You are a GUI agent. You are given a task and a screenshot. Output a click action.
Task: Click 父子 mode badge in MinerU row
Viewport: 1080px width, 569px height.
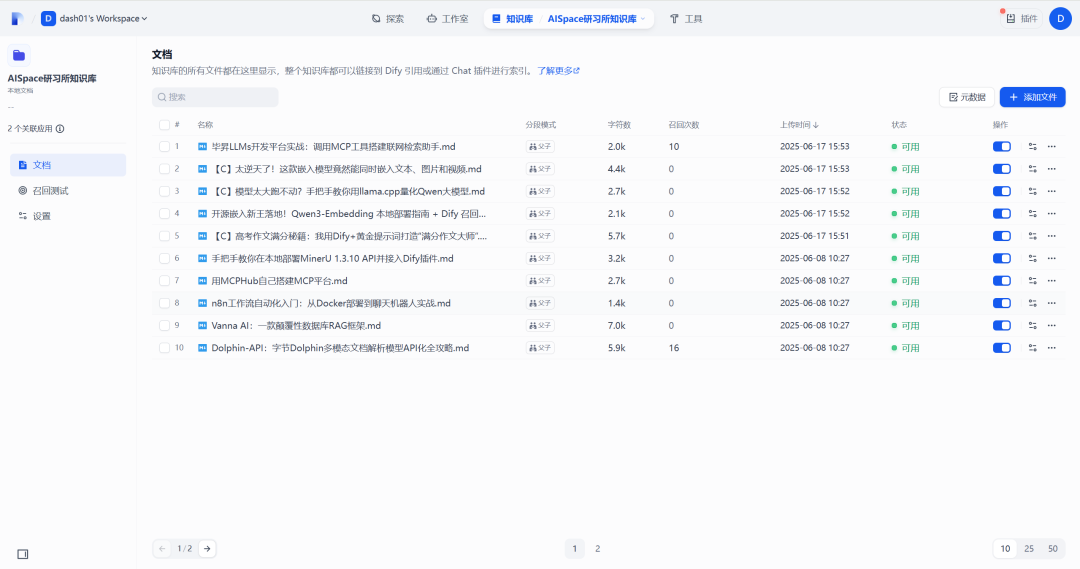[540, 258]
